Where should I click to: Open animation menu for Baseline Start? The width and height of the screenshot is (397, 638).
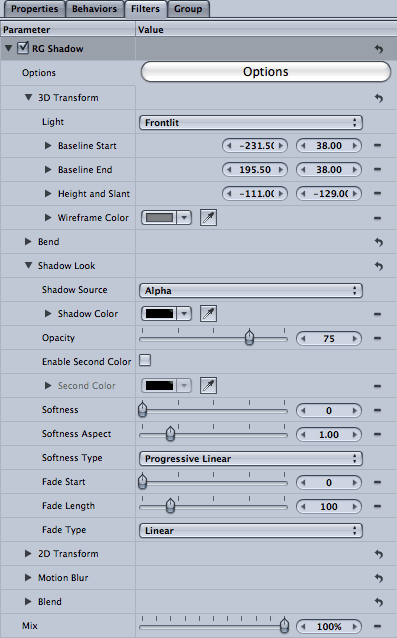[x=377, y=145]
